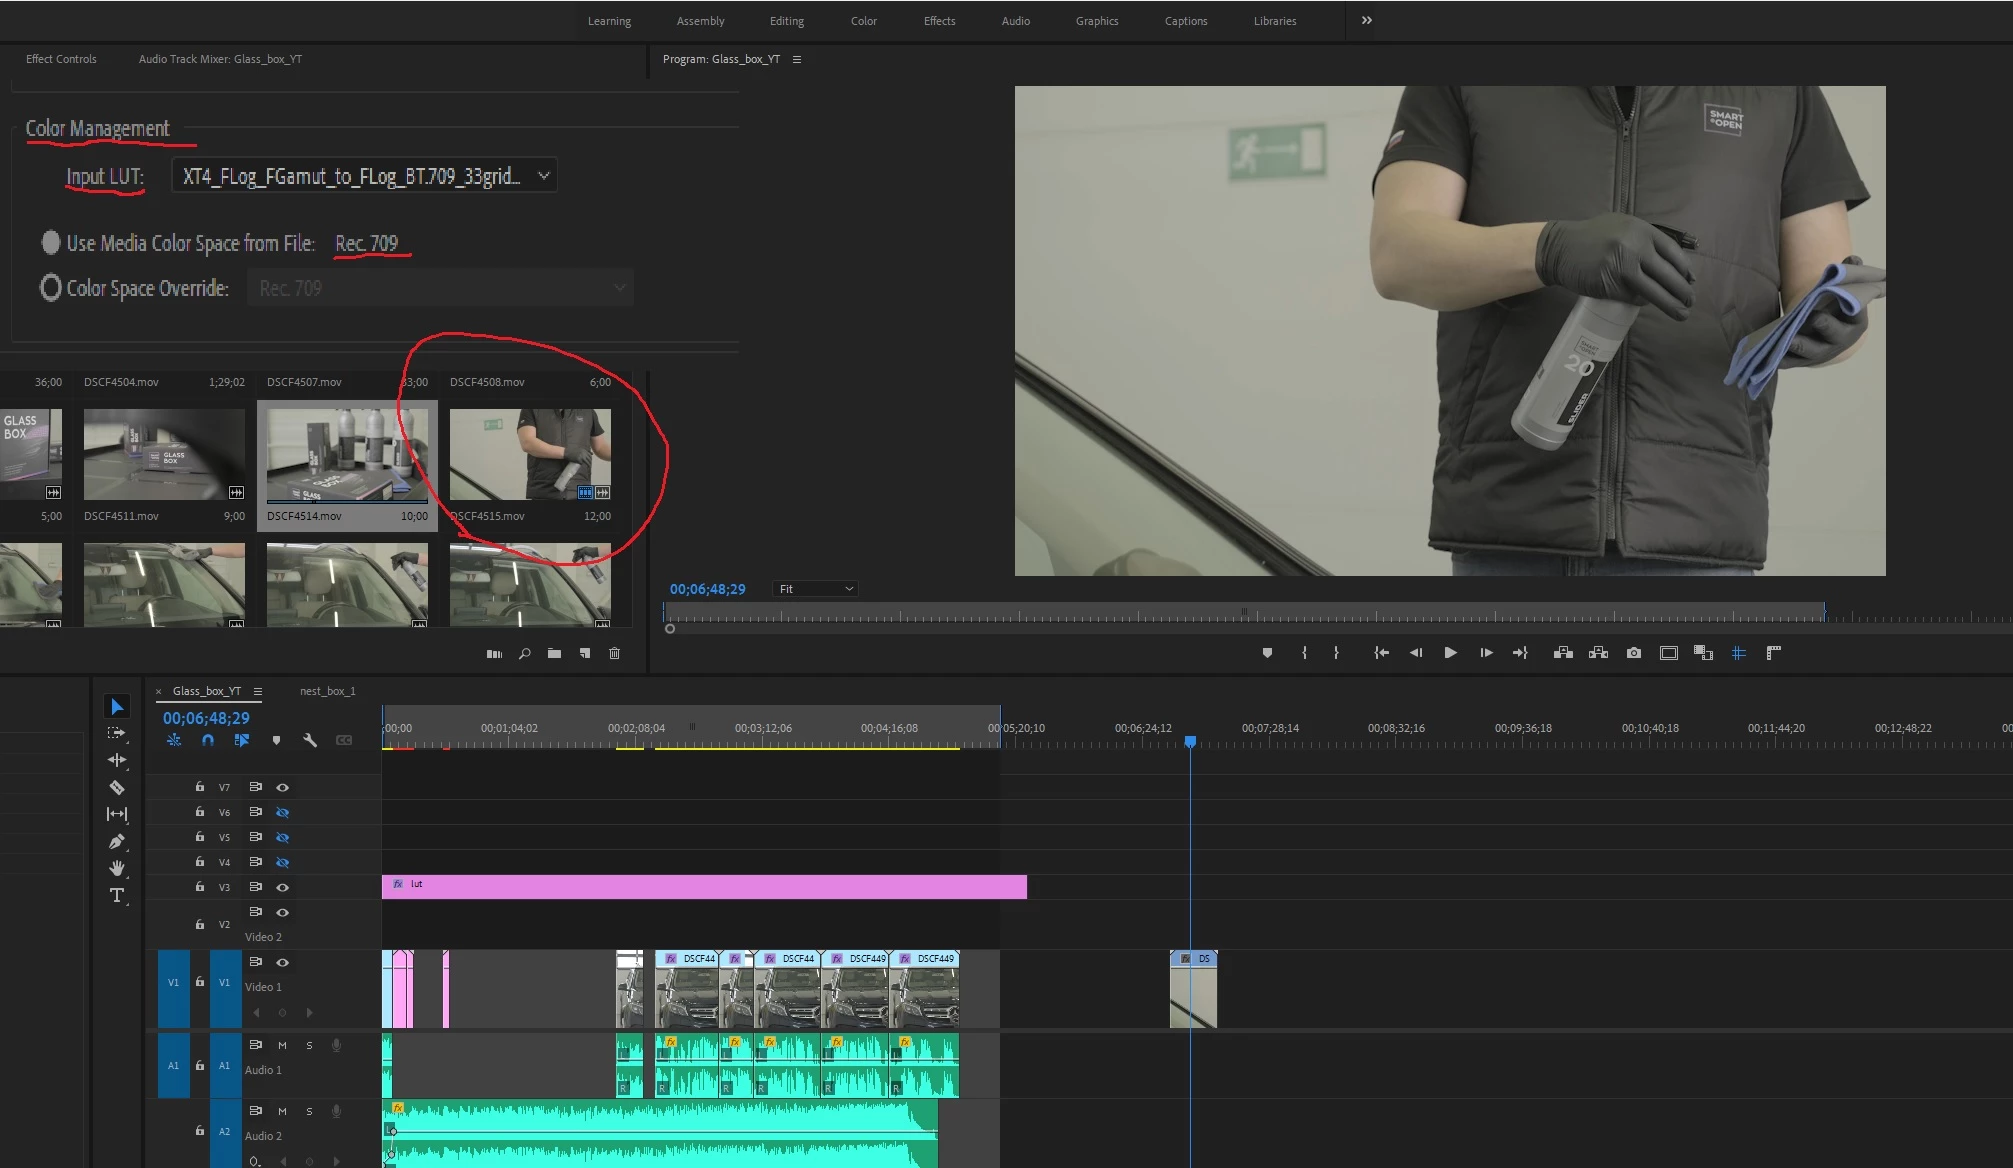Toggle the timeline Snap magnet icon
This screenshot has height=1168, width=2013.
click(207, 740)
